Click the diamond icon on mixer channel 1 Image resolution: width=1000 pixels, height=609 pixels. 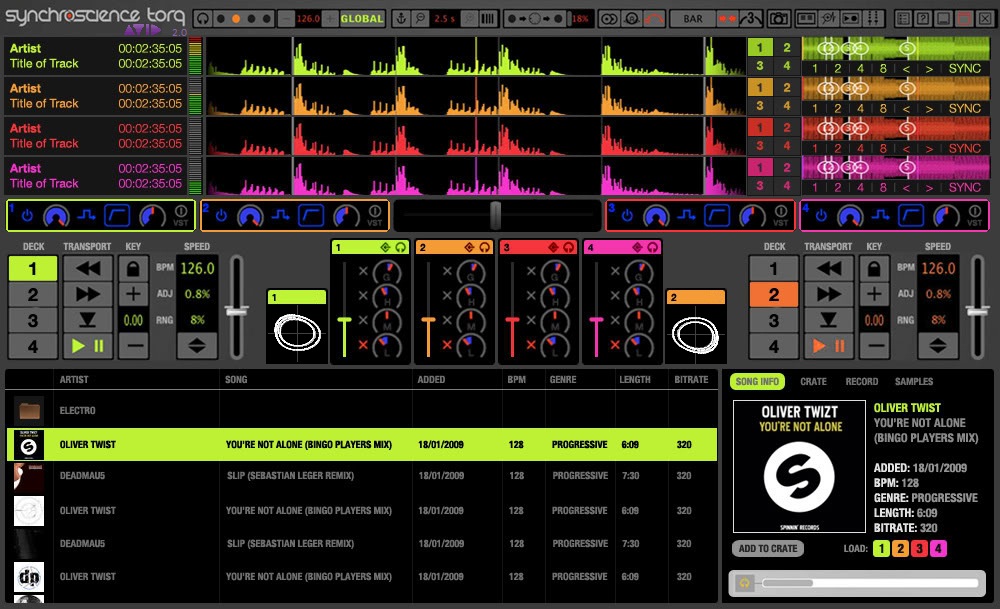385,247
